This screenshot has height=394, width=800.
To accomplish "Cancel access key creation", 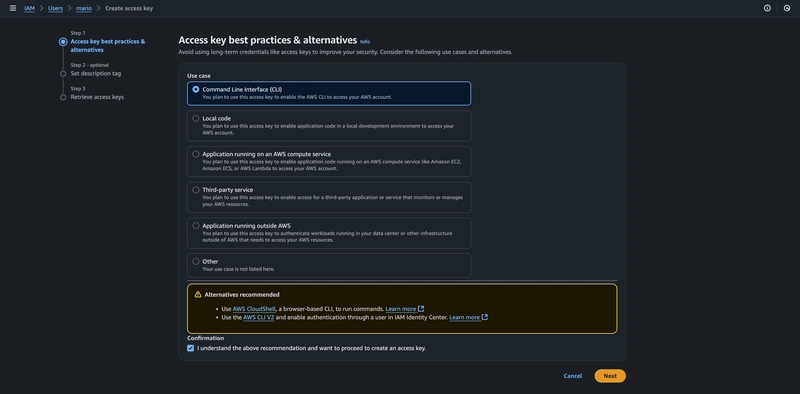I will (572, 376).
